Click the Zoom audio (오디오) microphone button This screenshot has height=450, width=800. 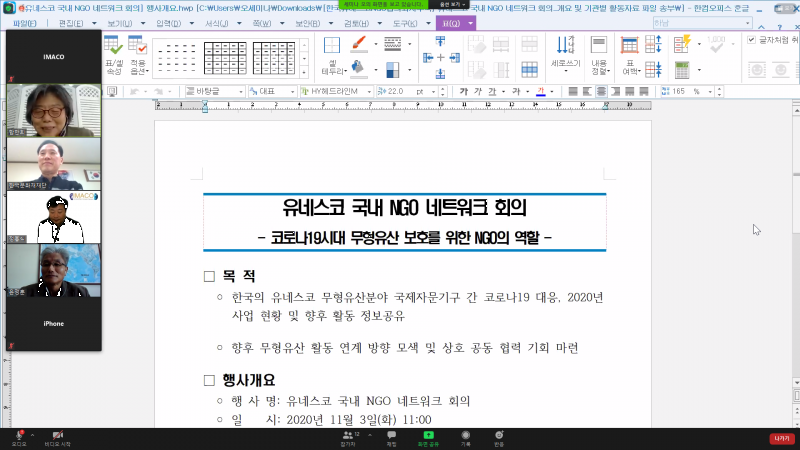(19, 438)
